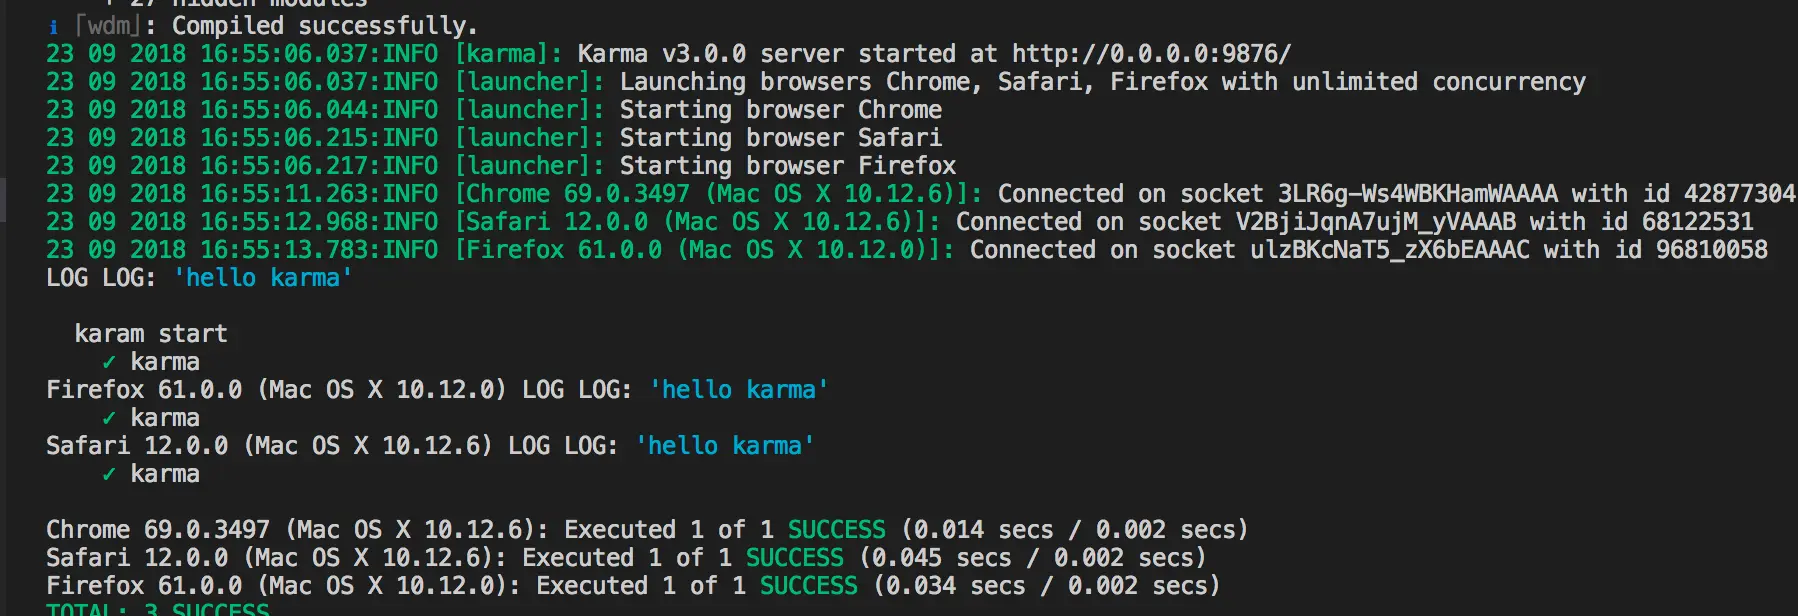Click the checkmark below the Safari LOG line
1798x616 pixels.
coord(109,474)
